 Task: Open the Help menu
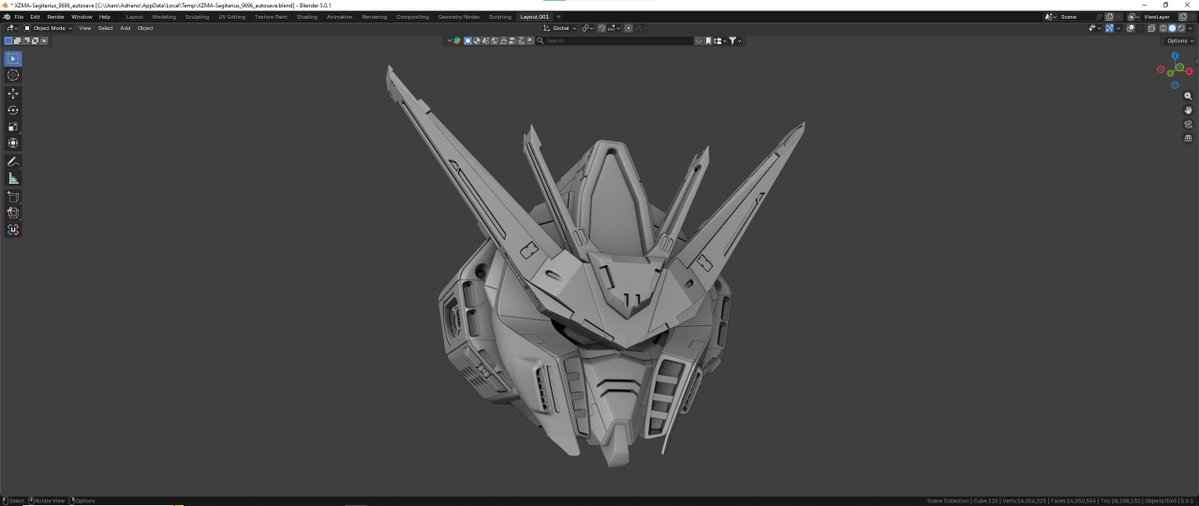point(105,17)
